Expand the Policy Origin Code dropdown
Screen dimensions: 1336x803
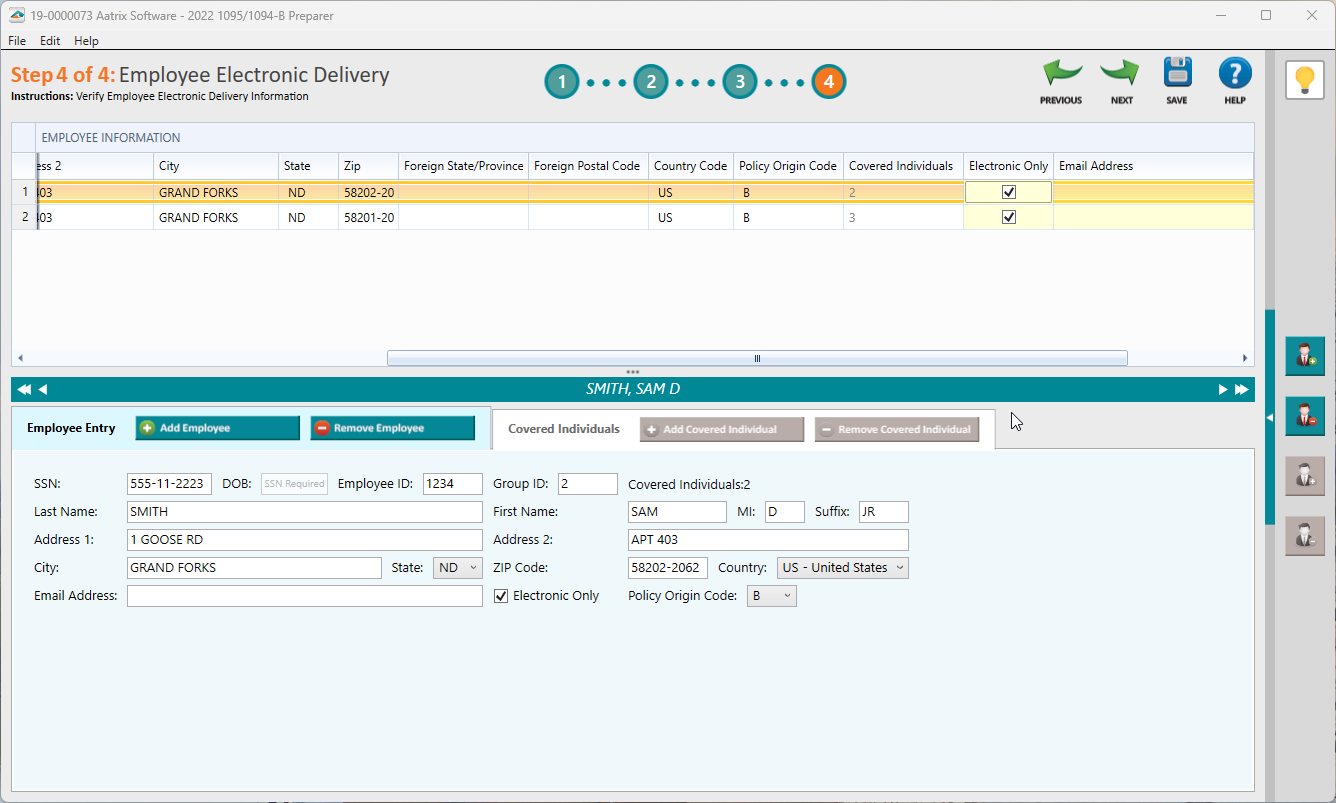click(x=771, y=595)
